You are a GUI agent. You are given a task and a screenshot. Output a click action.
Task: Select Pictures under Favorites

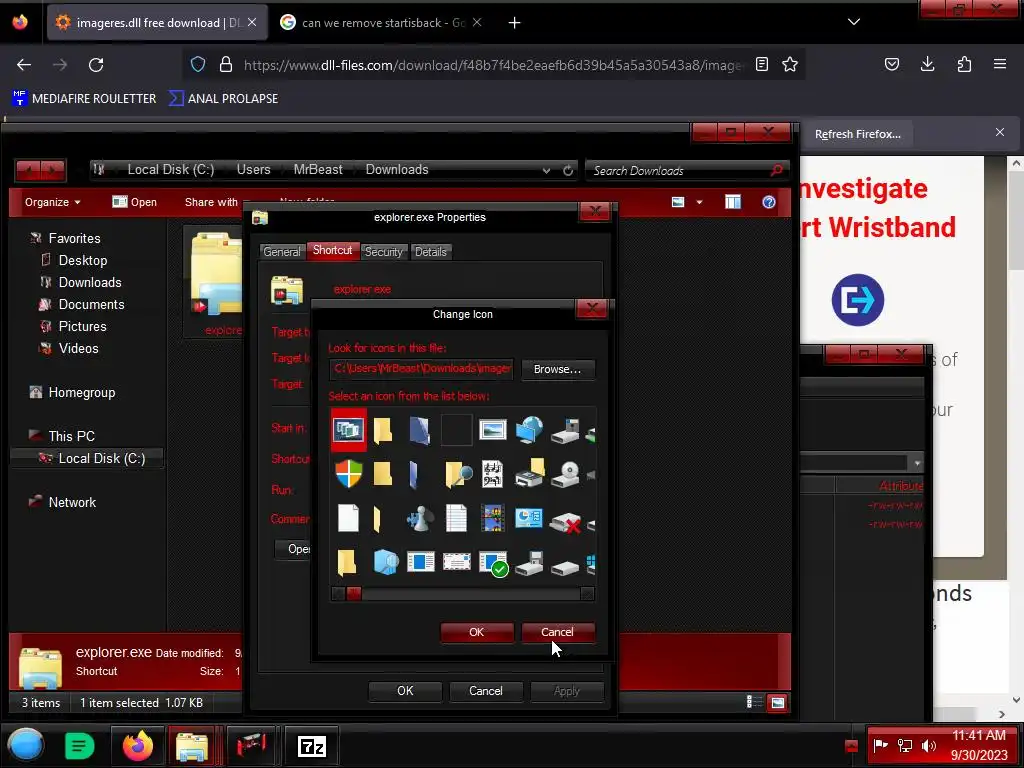coord(82,326)
